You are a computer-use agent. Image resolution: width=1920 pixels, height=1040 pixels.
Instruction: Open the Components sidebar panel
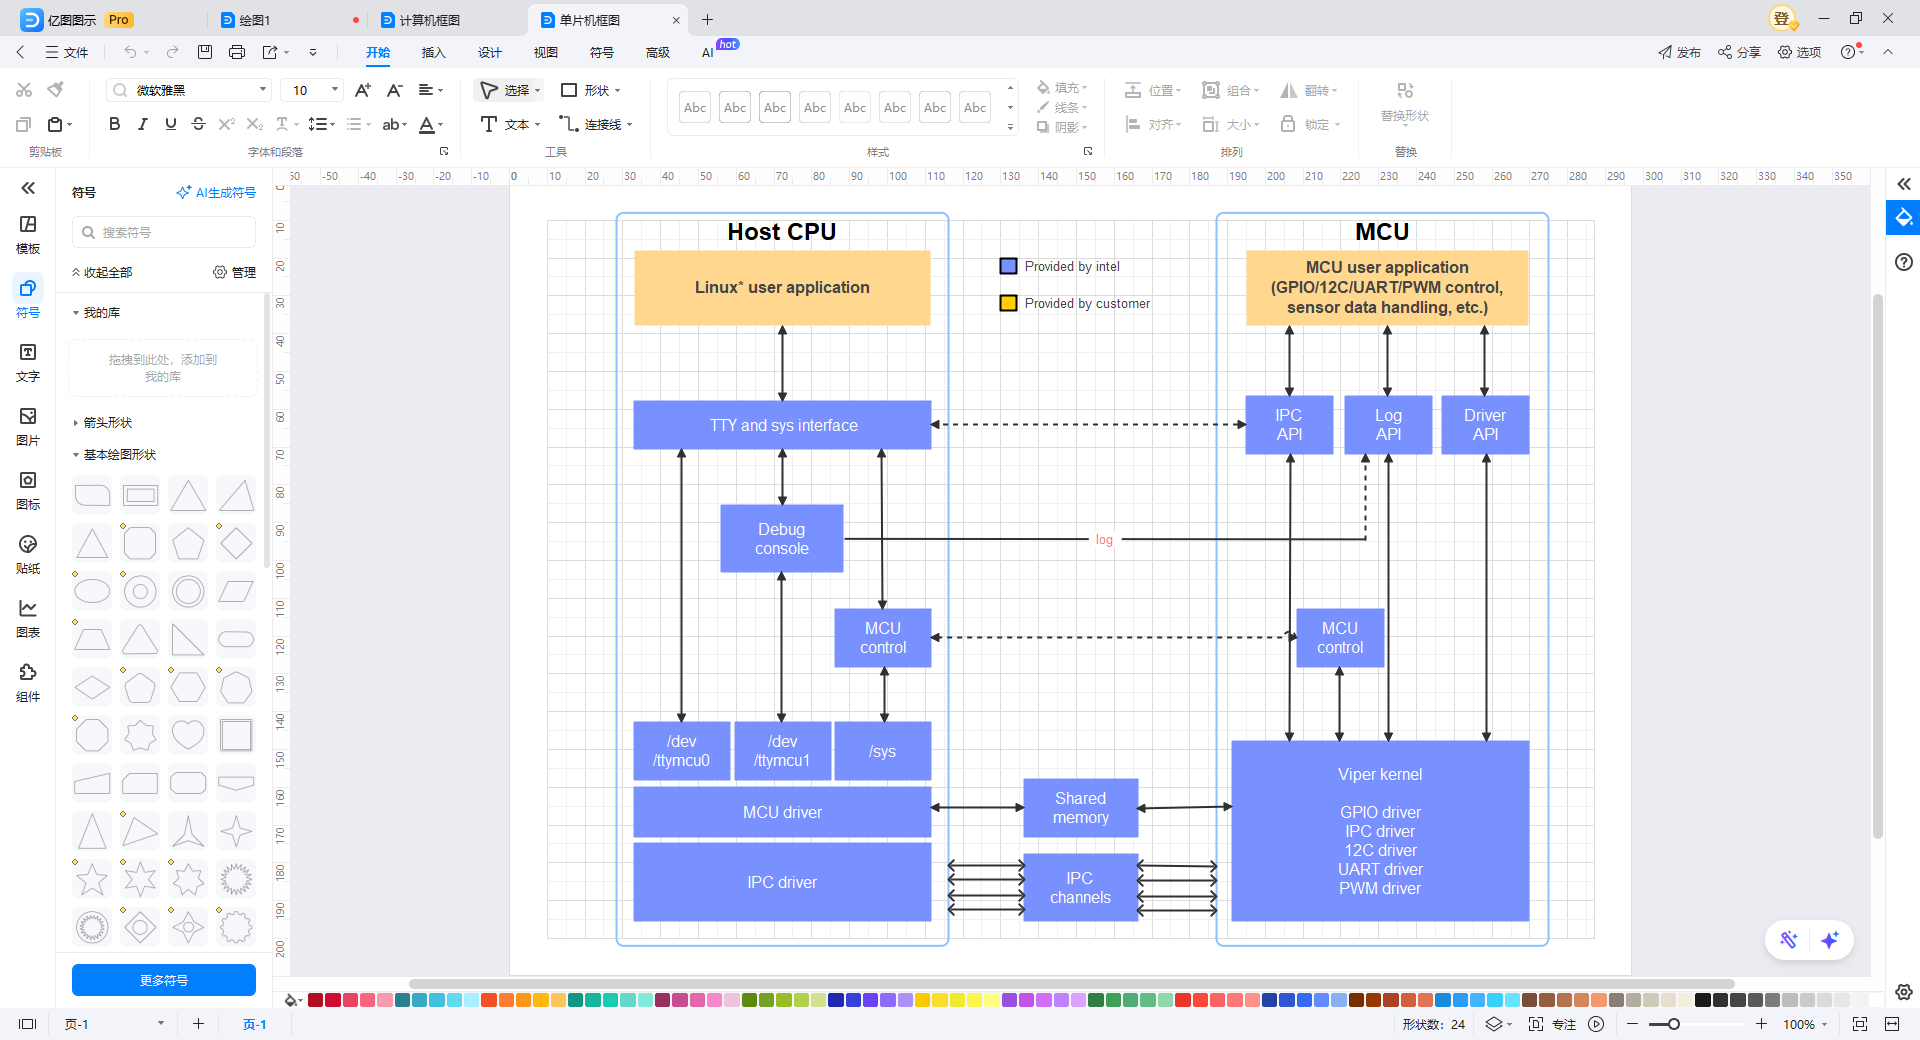28,682
